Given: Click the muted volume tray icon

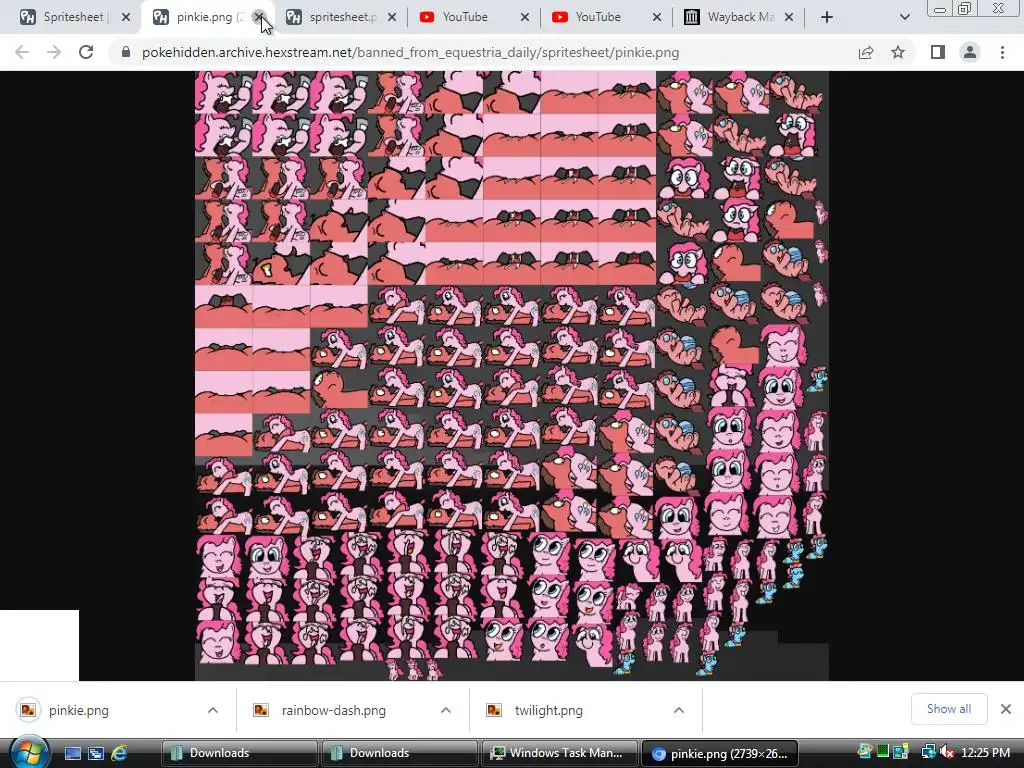Looking at the screenshot, I should click(x=946, y=752).
